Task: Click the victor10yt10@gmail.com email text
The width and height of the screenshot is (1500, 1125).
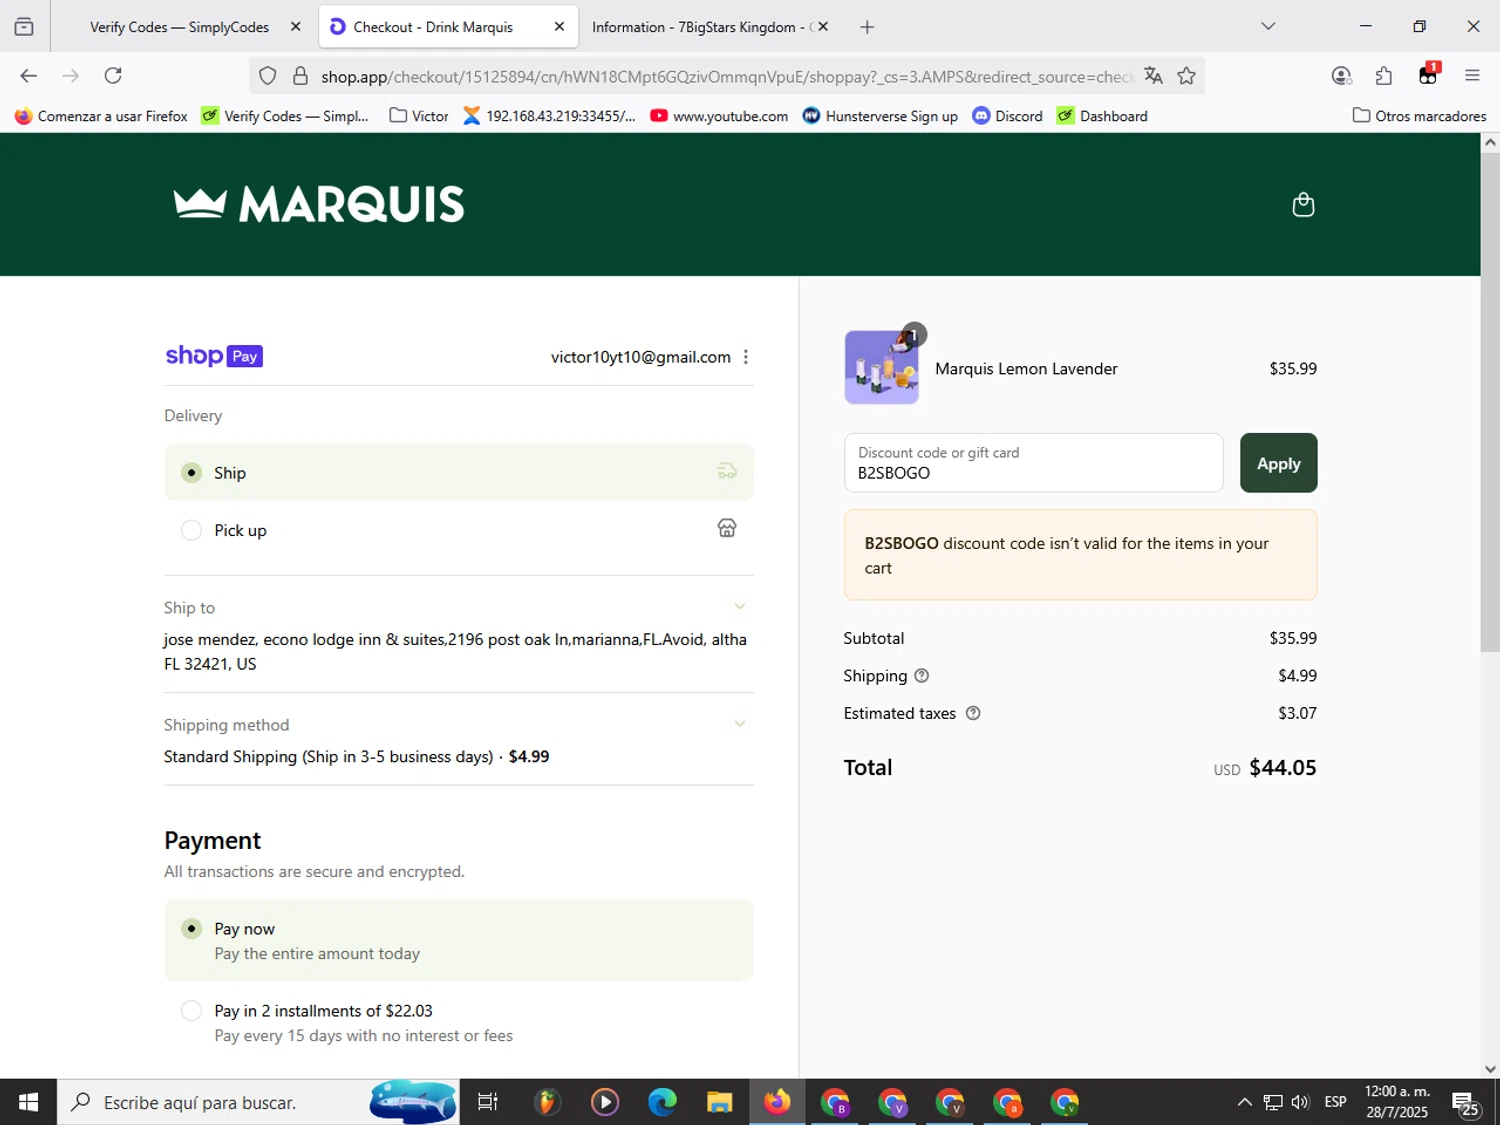Action: coord(641,357)
